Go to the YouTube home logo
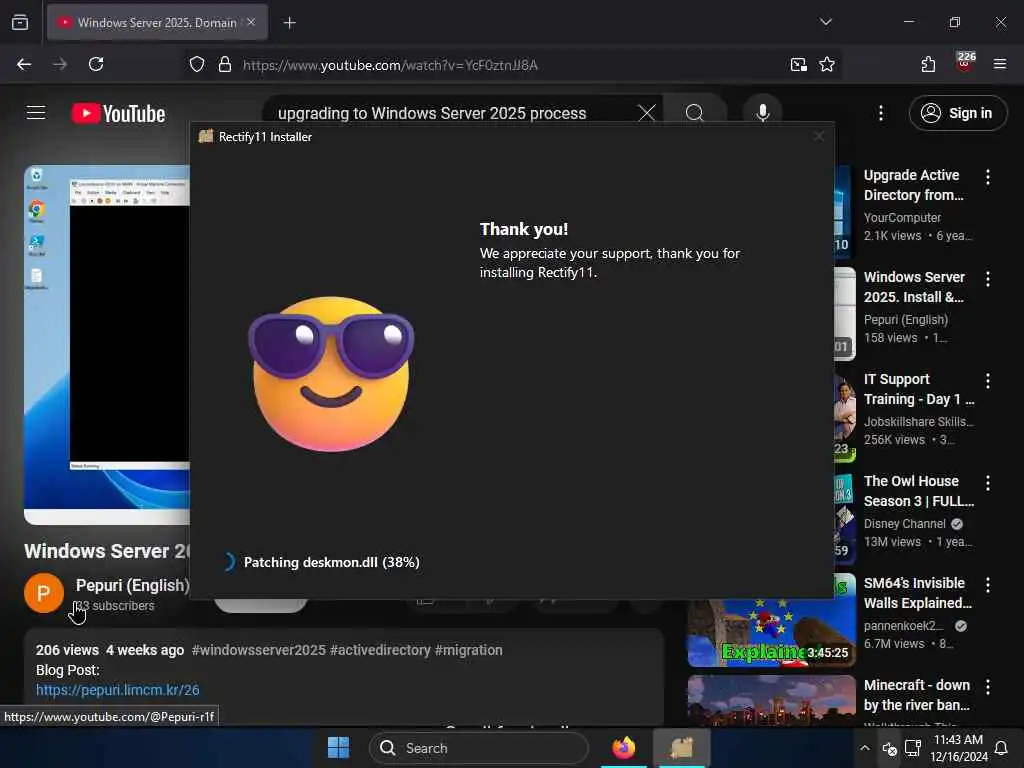 (118, 113)
